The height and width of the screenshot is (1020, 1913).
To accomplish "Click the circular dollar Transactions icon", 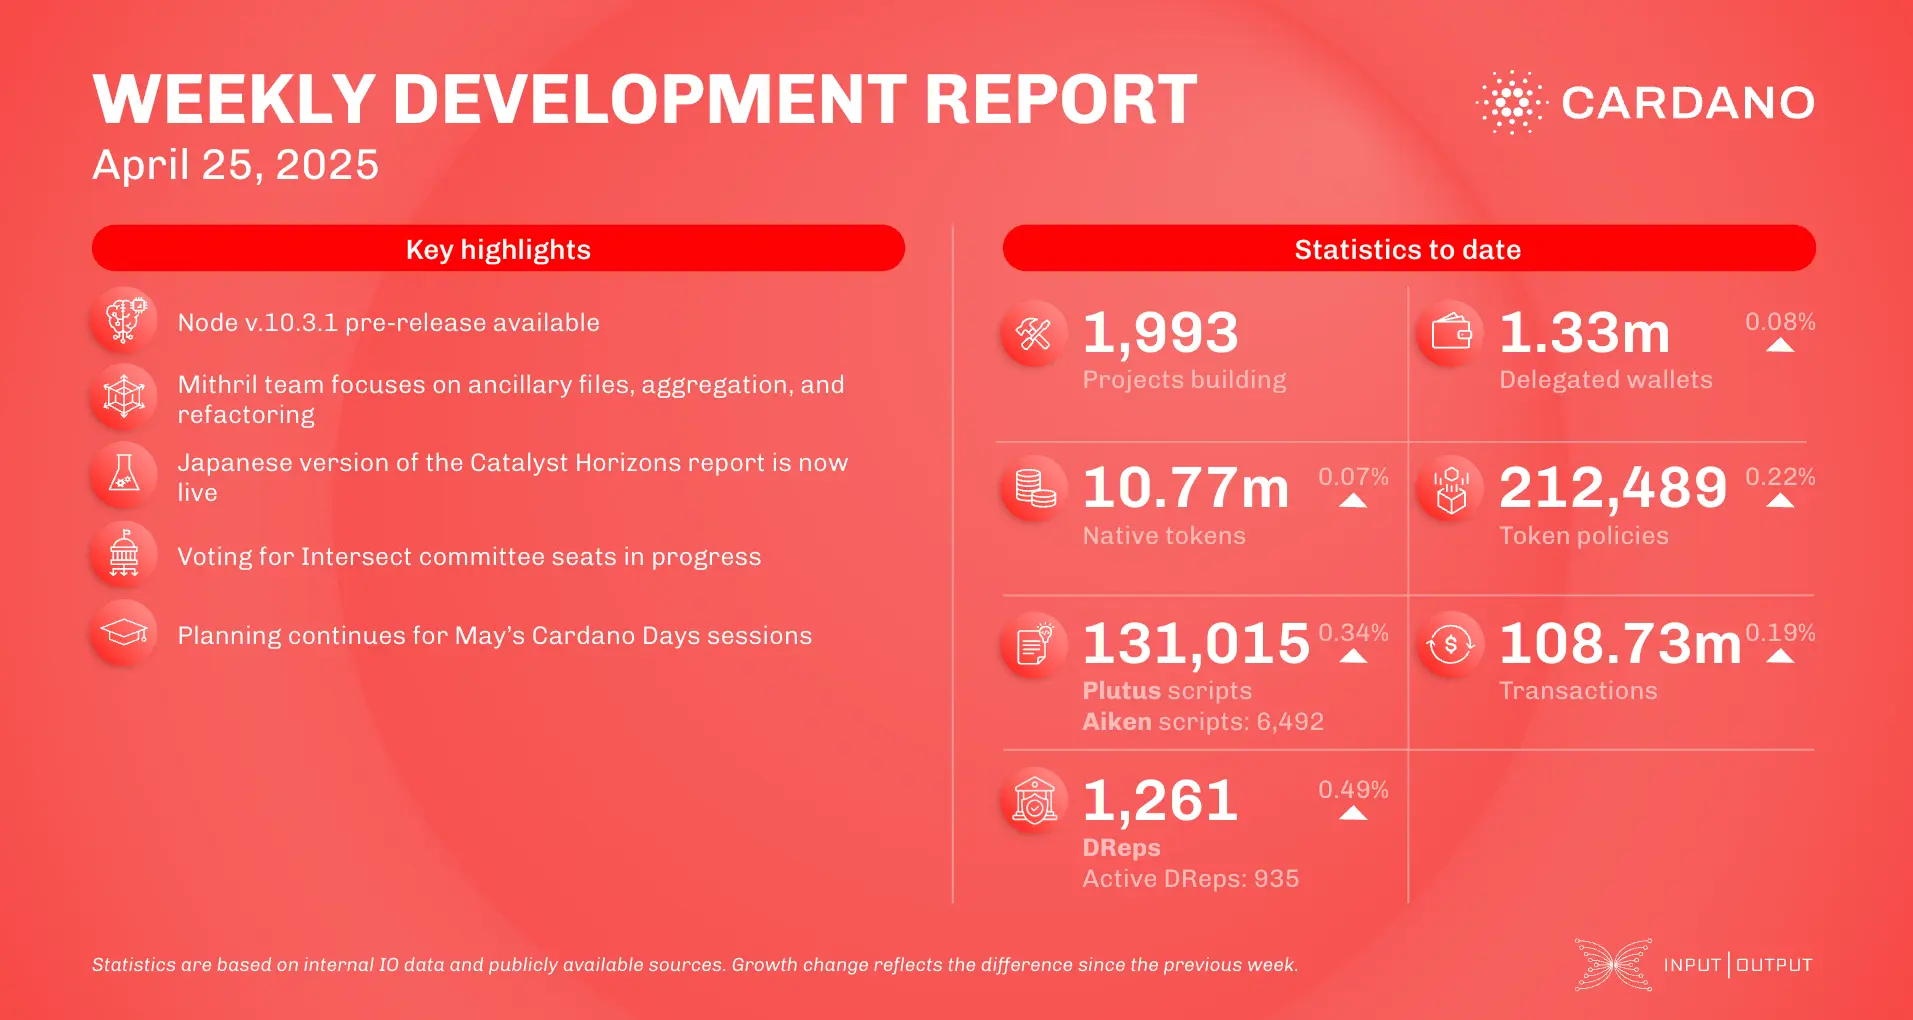I will click(x=1449, y=644).
